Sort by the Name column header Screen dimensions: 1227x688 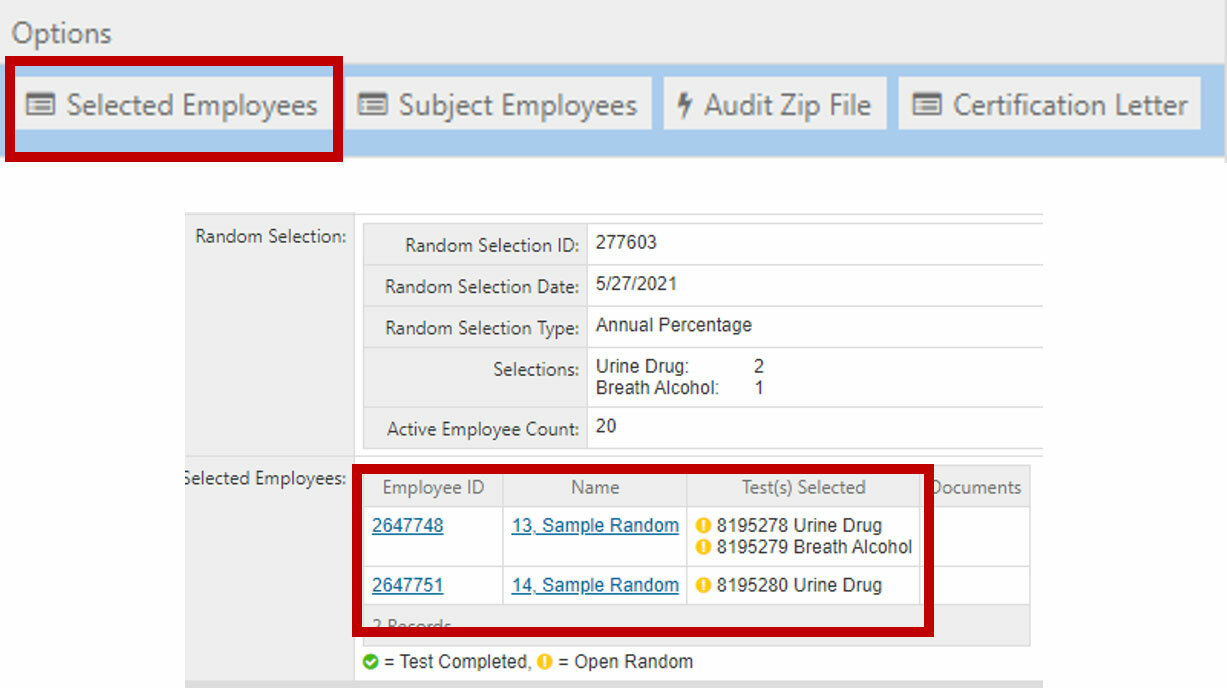[595, 488]
